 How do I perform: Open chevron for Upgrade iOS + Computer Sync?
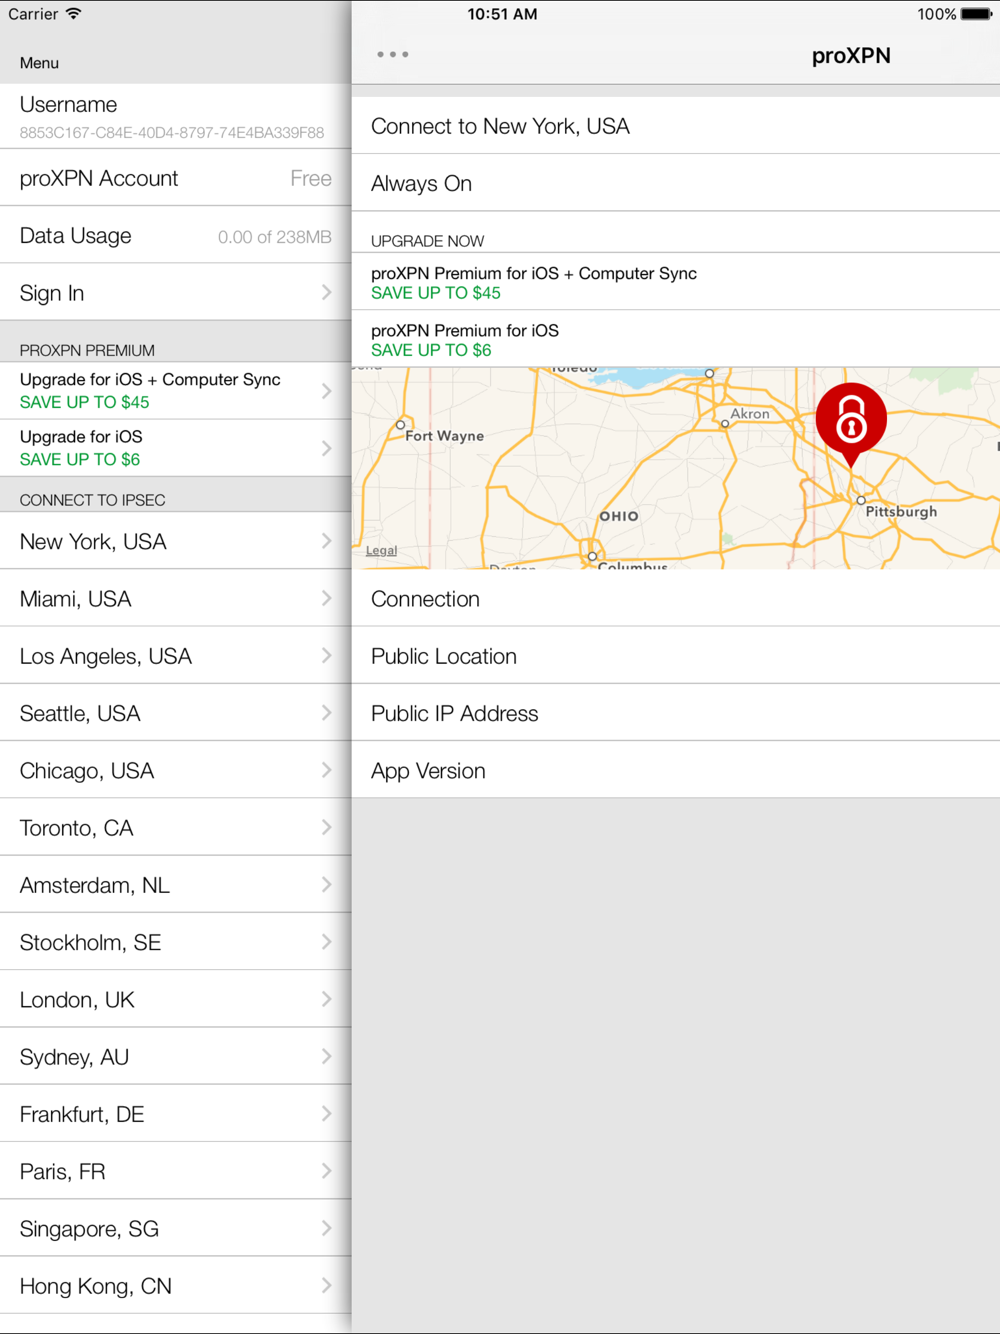pyautogui.click(x=326, y=391)
